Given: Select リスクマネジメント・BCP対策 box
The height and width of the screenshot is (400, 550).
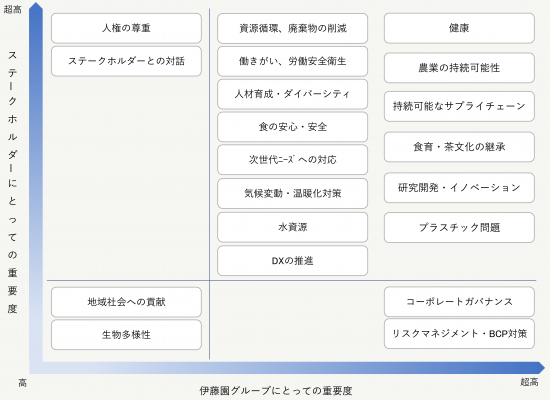Looking at the screenshot, I should pos(459,333).
